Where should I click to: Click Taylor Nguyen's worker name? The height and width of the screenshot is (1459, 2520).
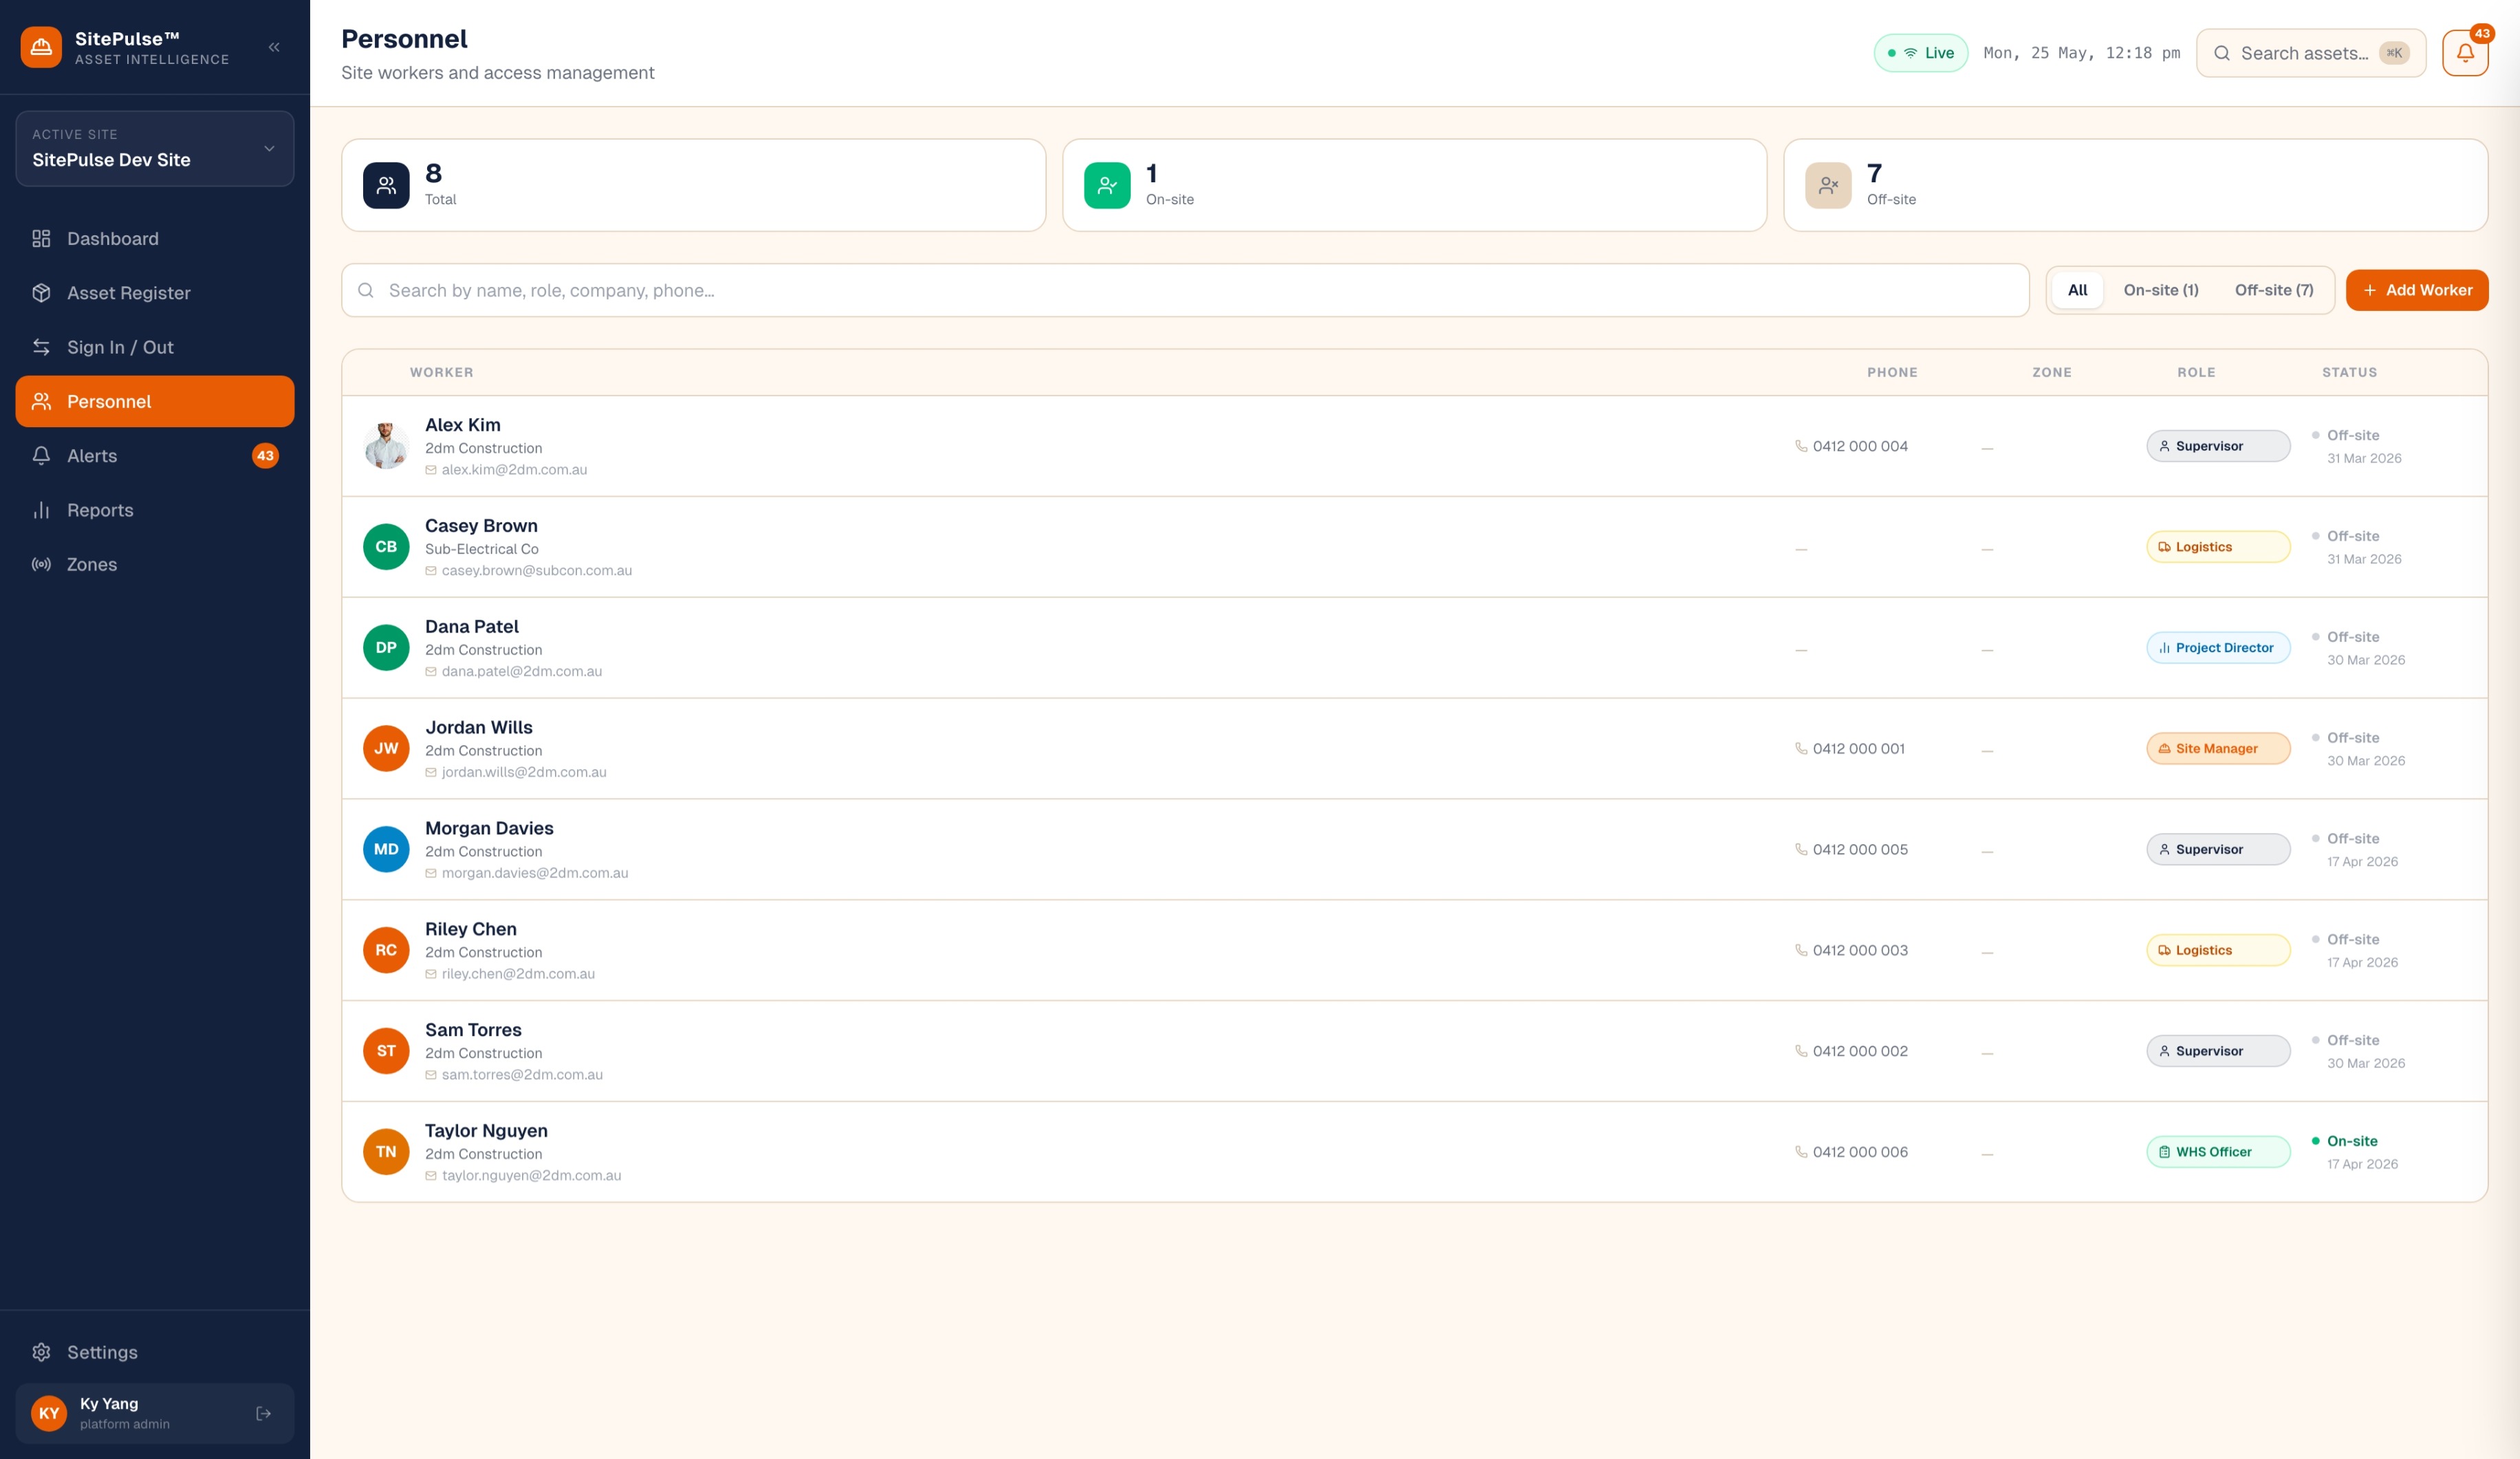tap(486, 1130)
